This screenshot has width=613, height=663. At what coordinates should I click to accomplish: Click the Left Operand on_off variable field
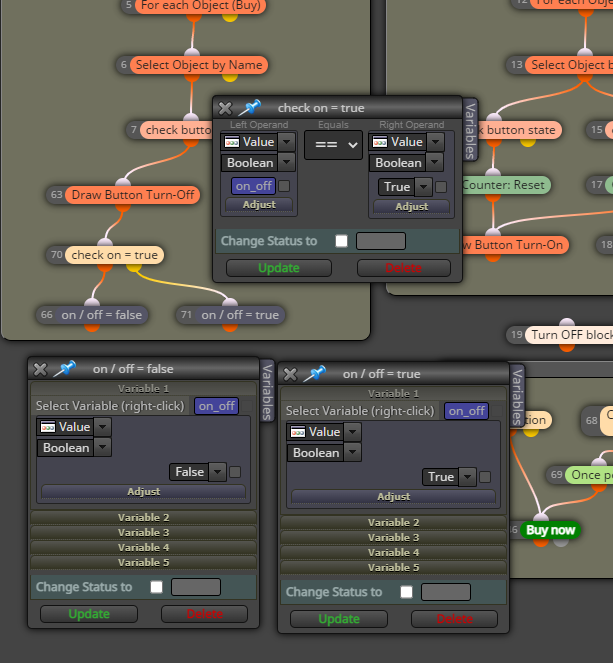click(x=254, y=186)
